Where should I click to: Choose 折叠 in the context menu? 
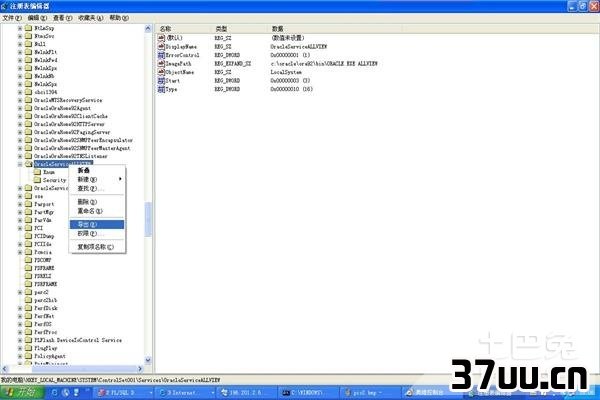[x=97, y=170]
